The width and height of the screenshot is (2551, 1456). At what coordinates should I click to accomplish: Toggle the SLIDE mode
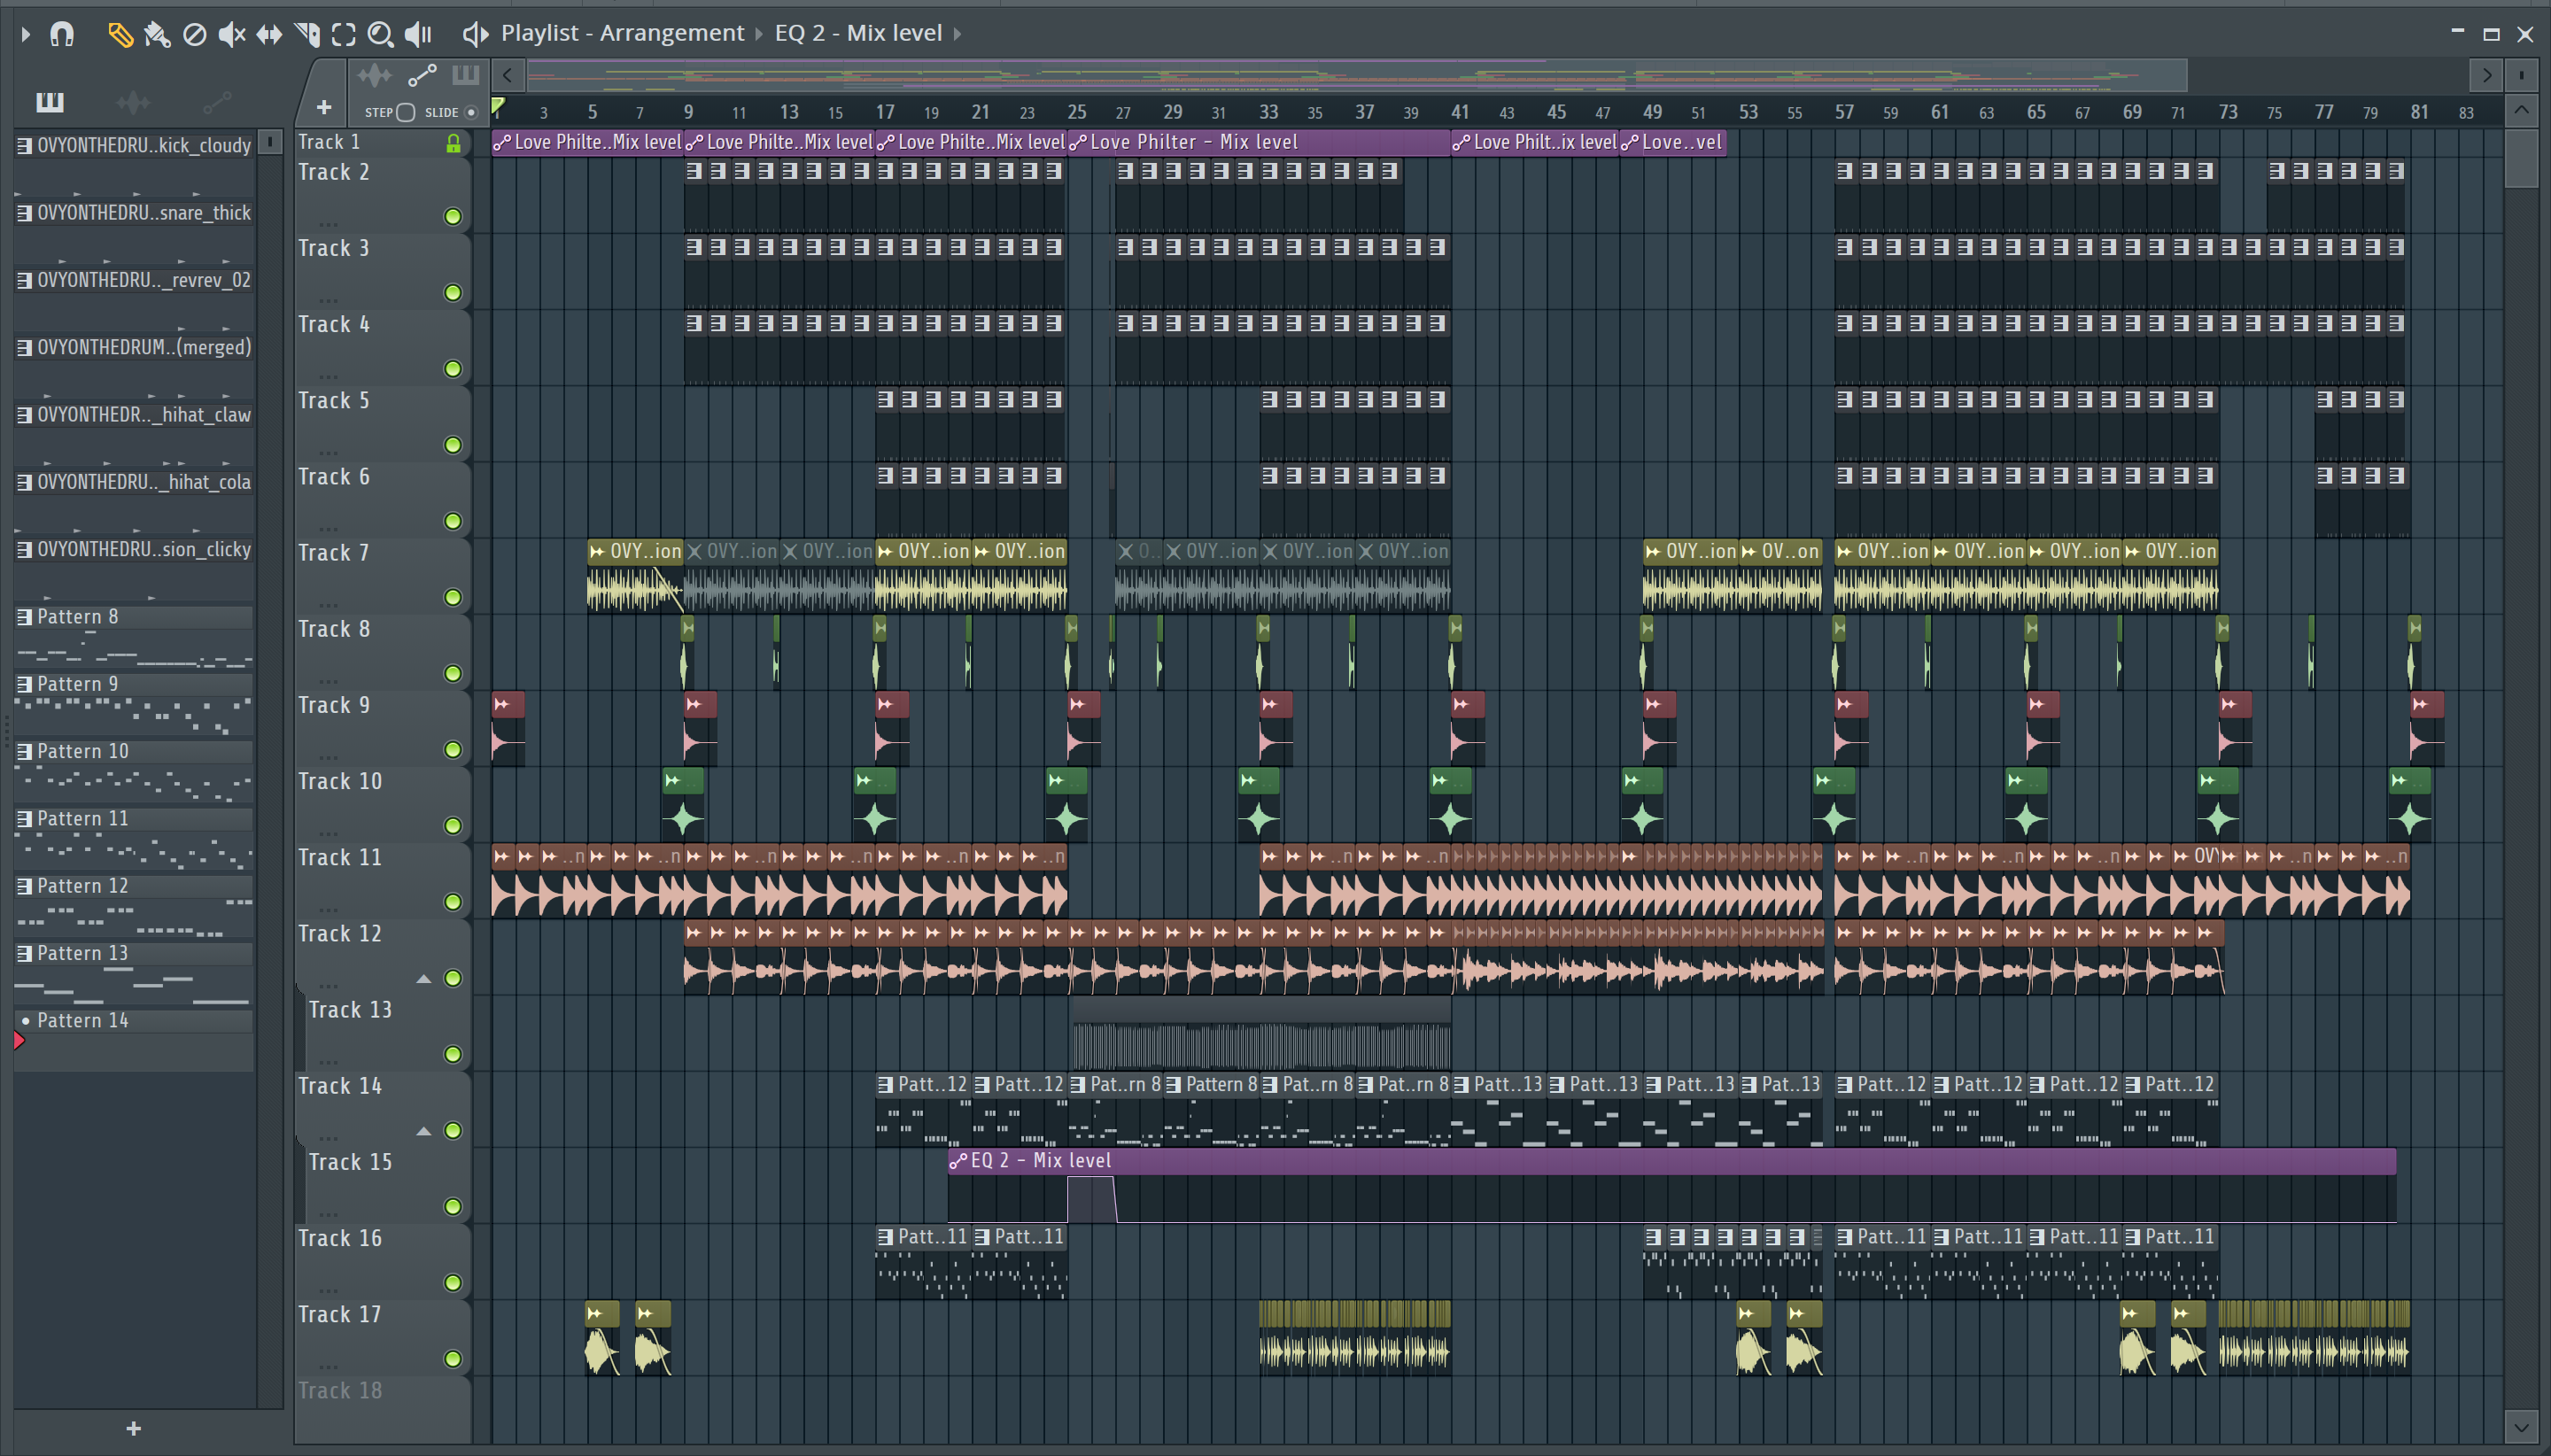(x=471, y=112)
